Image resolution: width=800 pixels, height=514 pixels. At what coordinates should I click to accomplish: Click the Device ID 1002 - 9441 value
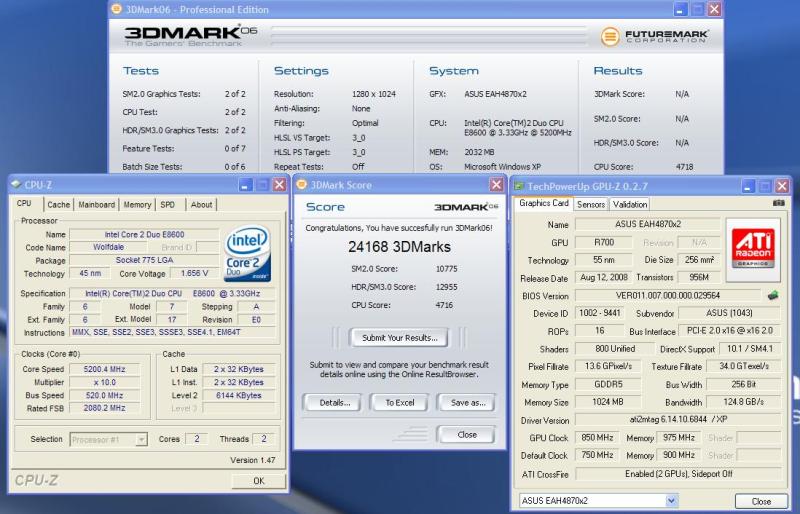[x=599, y=313]
